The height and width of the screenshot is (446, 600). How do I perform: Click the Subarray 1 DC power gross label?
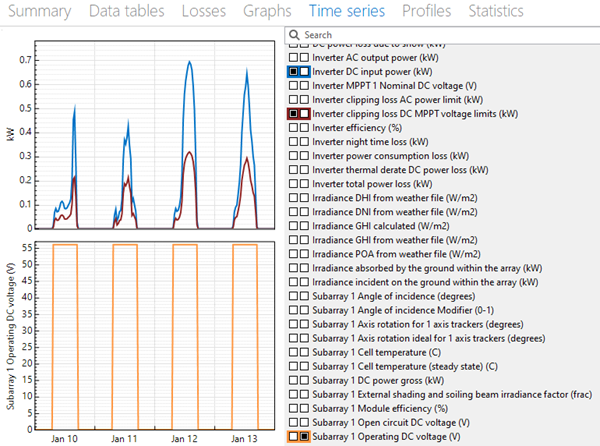click(384, 380)
